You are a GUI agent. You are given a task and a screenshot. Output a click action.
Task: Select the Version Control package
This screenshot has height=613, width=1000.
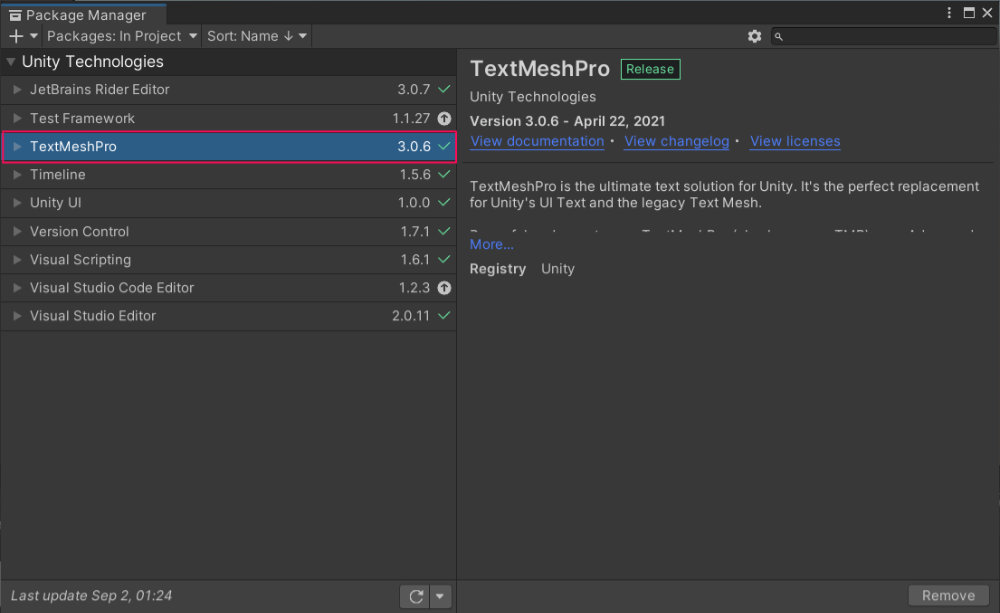pos(228,232)
